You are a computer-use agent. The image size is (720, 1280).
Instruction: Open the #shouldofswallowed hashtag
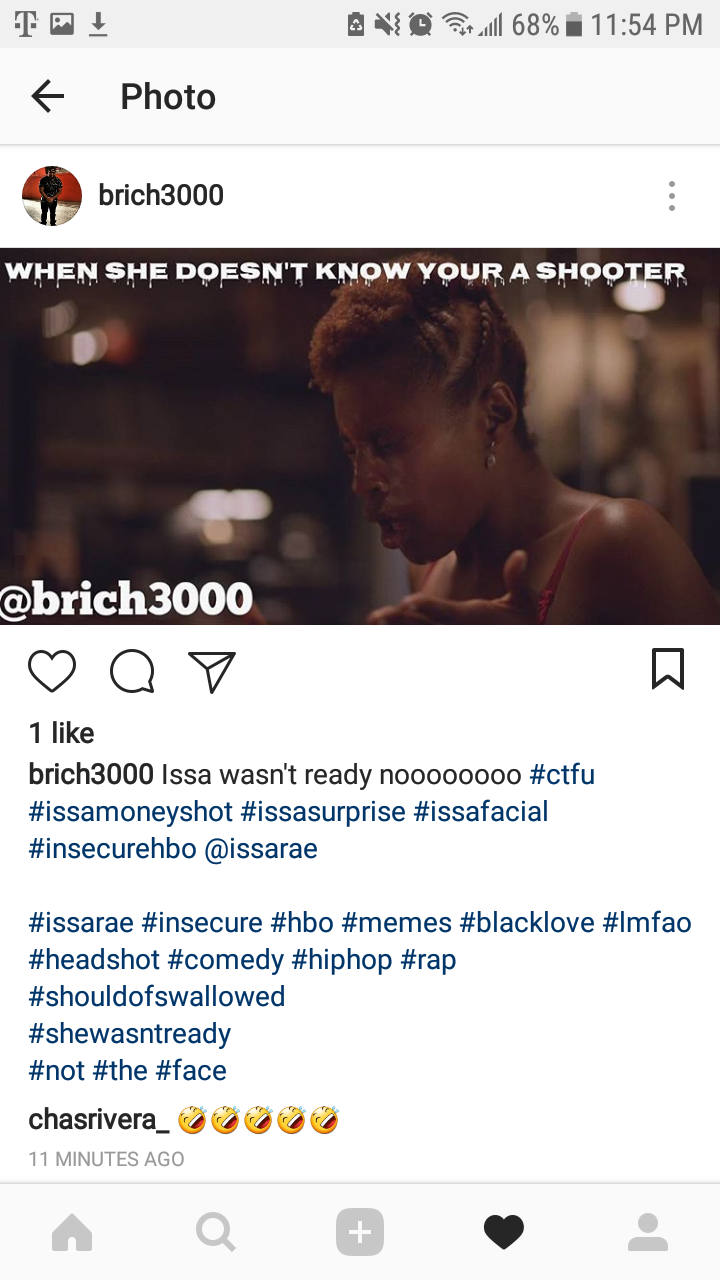pyautogui.click(x=157, y=997)
